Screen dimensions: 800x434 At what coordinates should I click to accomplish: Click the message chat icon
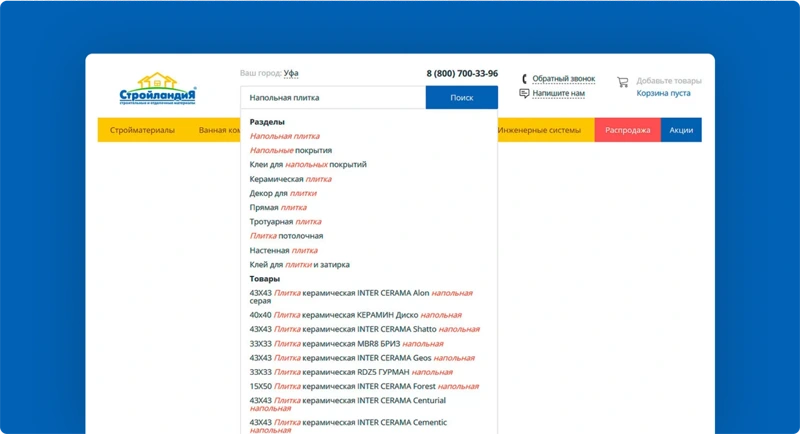[524, 93]
